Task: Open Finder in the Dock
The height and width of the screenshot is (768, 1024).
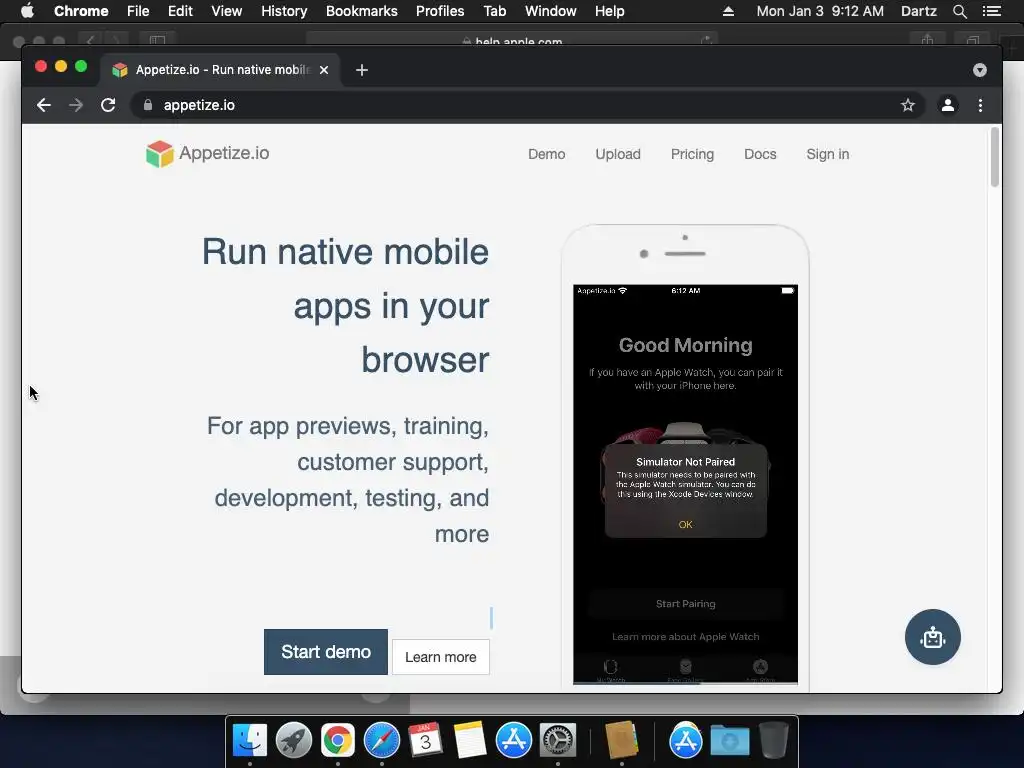Action: (250, 741)
